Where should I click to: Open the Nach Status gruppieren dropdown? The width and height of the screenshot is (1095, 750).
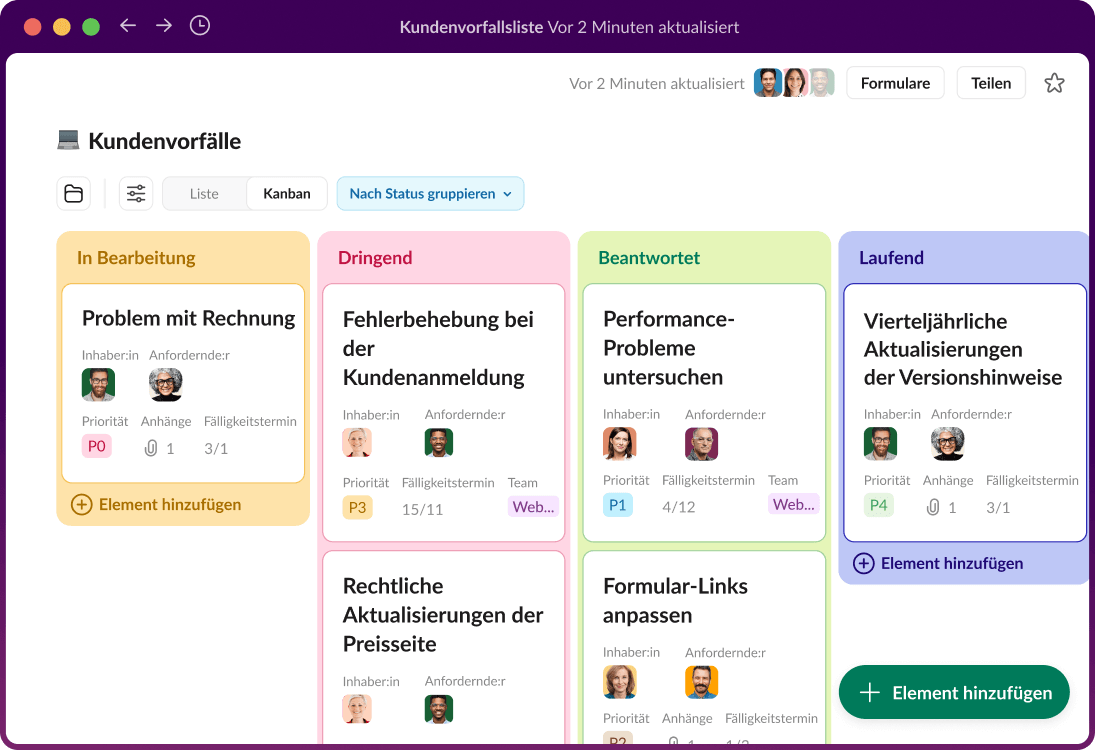point(430,193)
